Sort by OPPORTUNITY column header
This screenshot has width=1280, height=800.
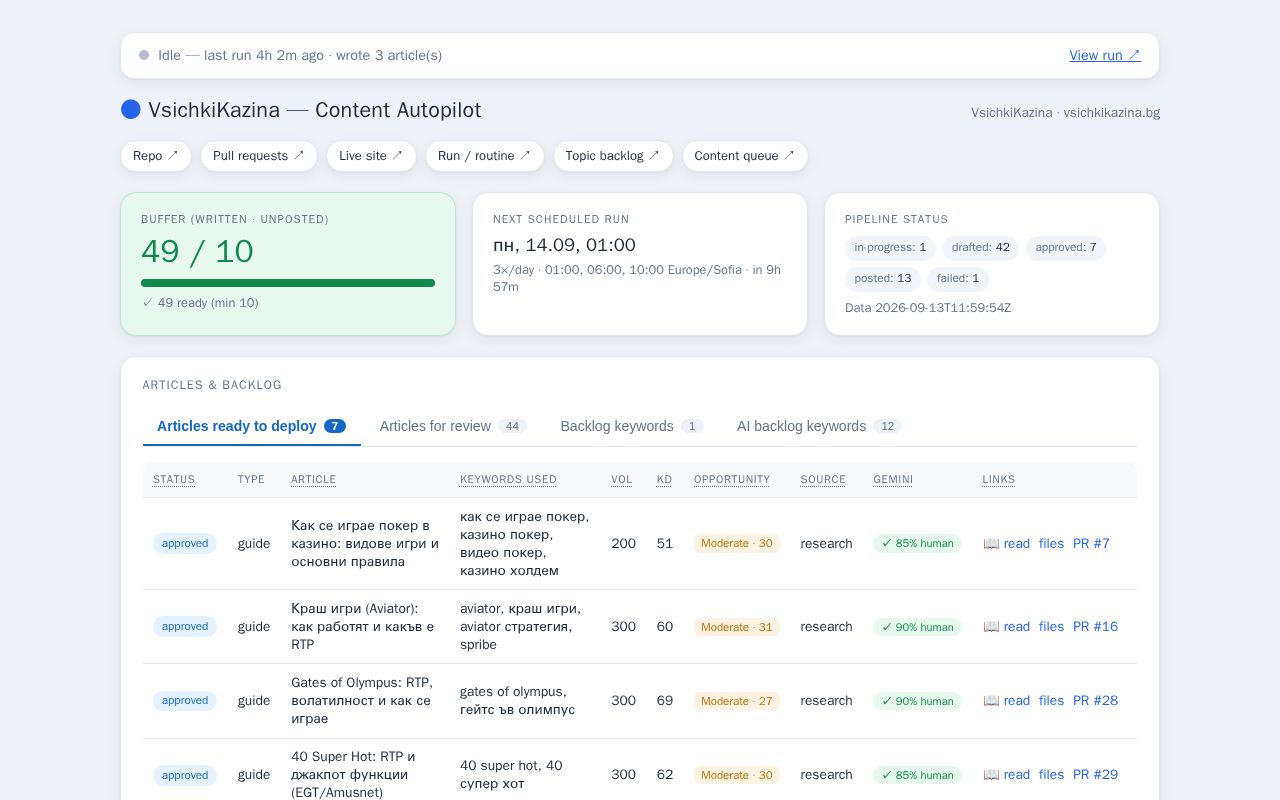(x=732, y=480)
